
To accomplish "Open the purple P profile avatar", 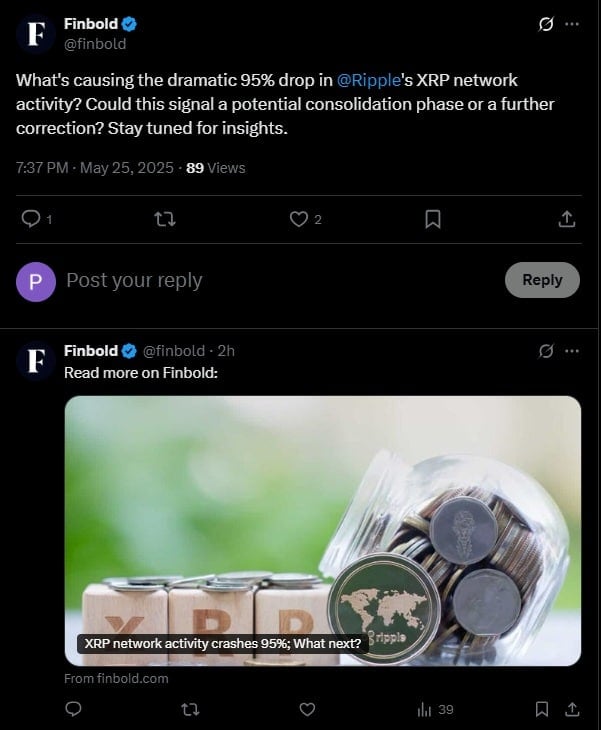I will (36, 281).
